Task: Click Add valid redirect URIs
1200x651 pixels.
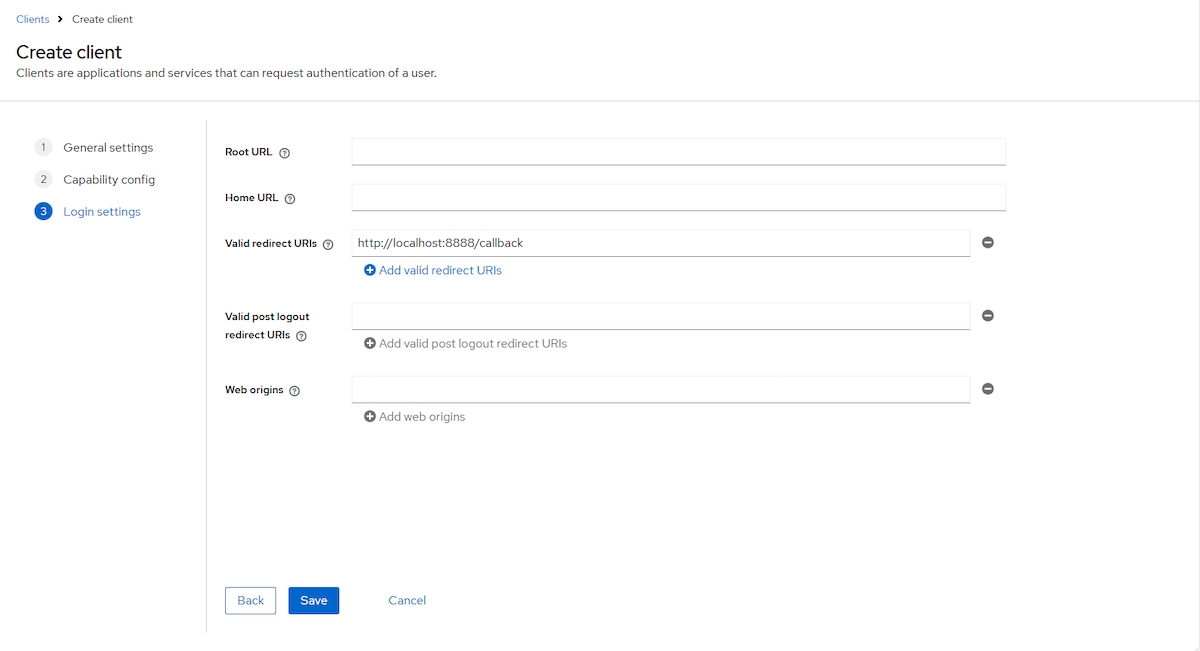Action: coord(433,271)
